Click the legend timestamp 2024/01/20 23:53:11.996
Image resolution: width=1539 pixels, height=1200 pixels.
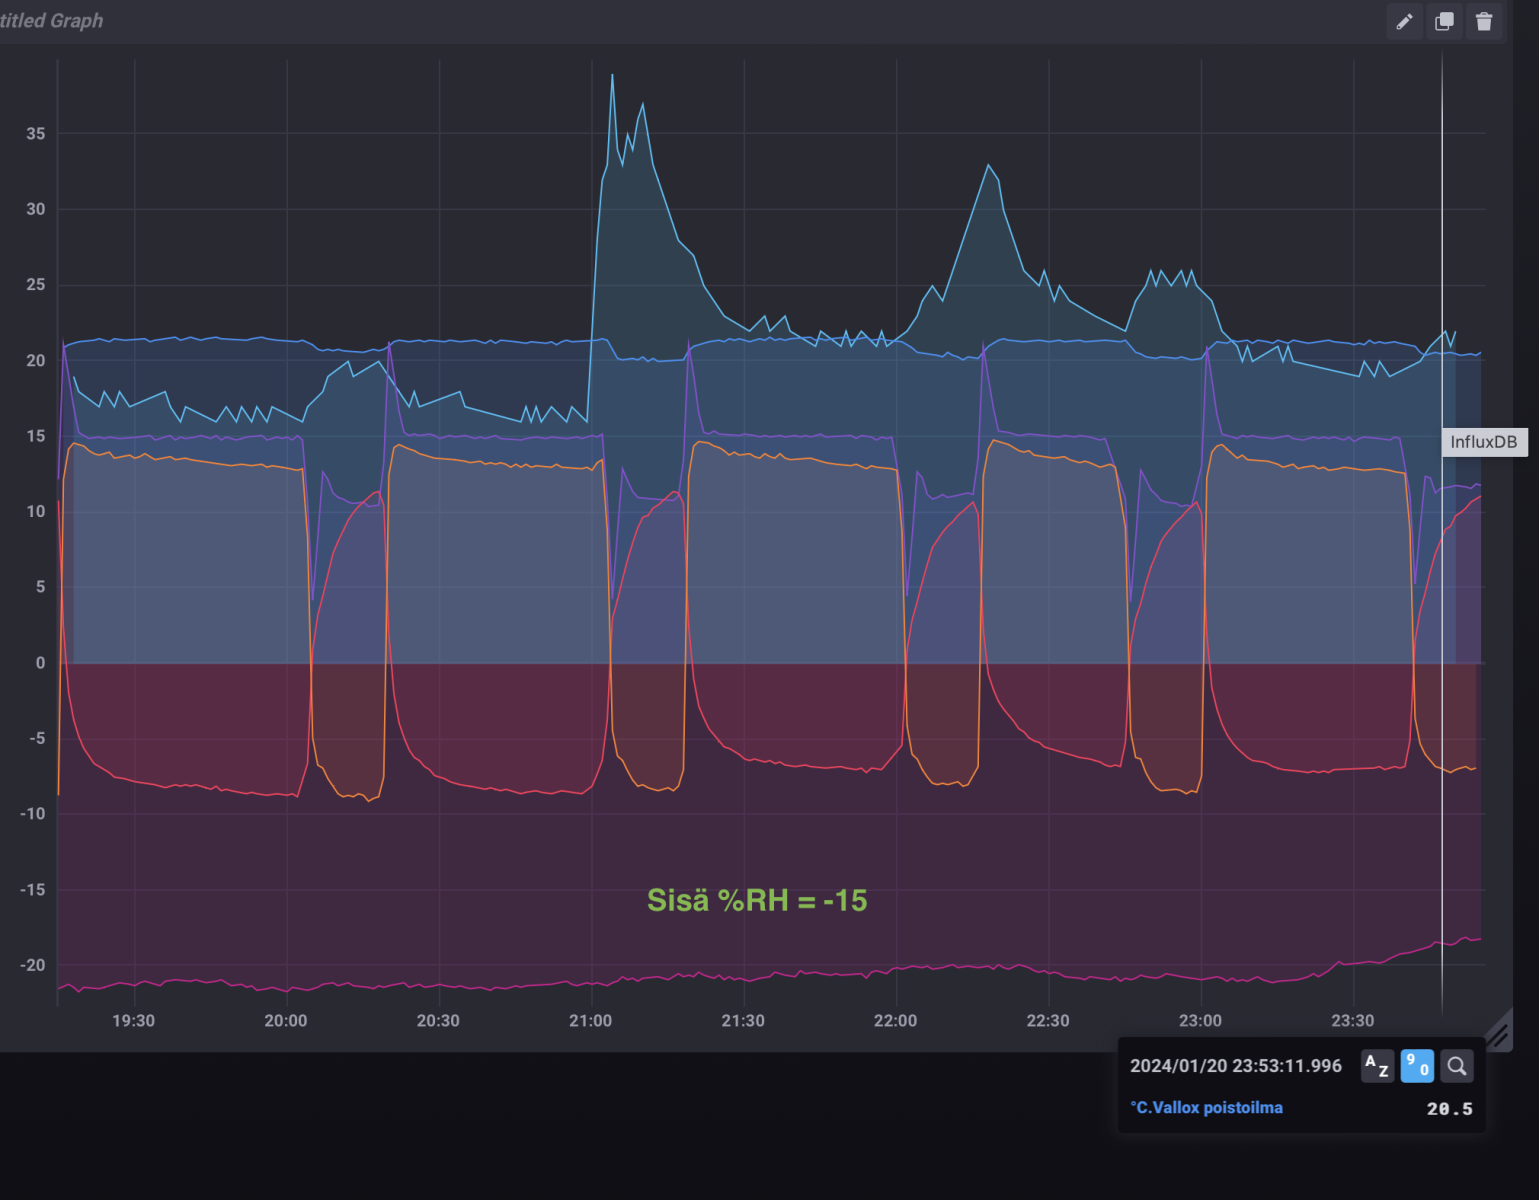coord(1235,1066)
